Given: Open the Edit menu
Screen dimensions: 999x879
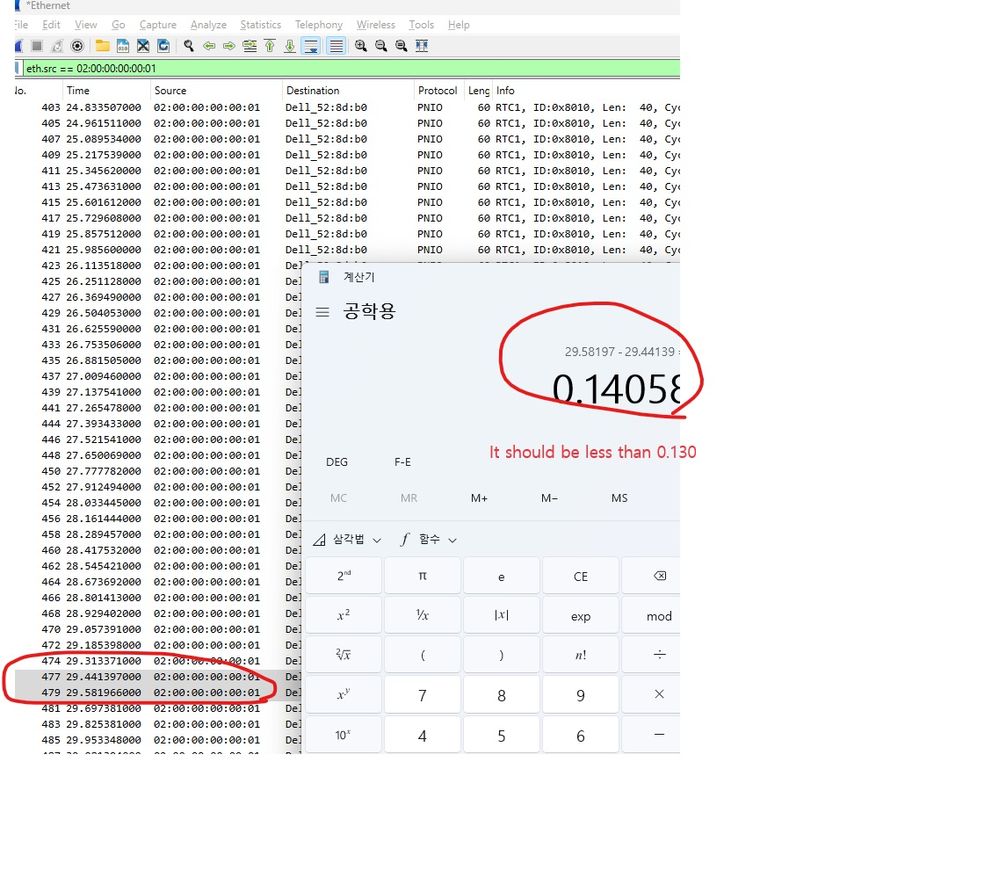Looking at the screenshot, I should point(51,25).
